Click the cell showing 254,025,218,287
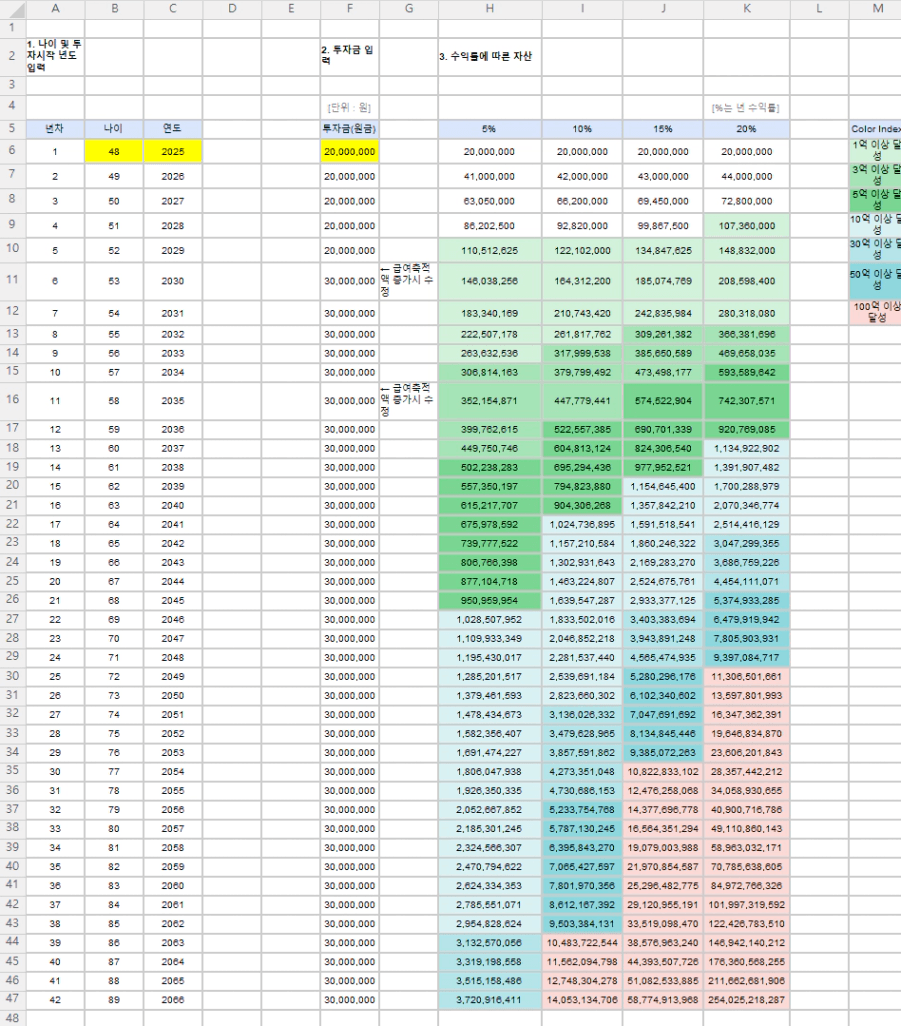The height and width of the screenshot is (1026, 901). tap(746, 999)
